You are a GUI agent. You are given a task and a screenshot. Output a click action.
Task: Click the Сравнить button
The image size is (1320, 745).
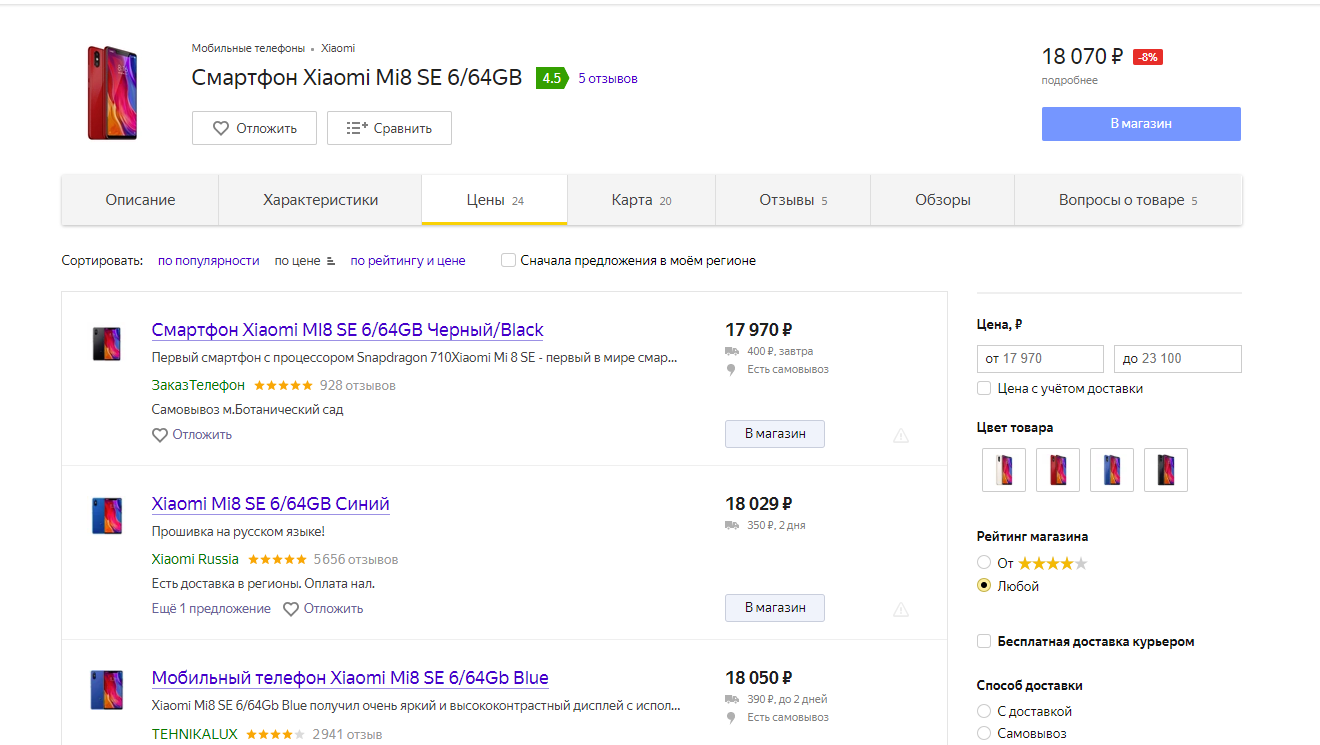(389, 128)
